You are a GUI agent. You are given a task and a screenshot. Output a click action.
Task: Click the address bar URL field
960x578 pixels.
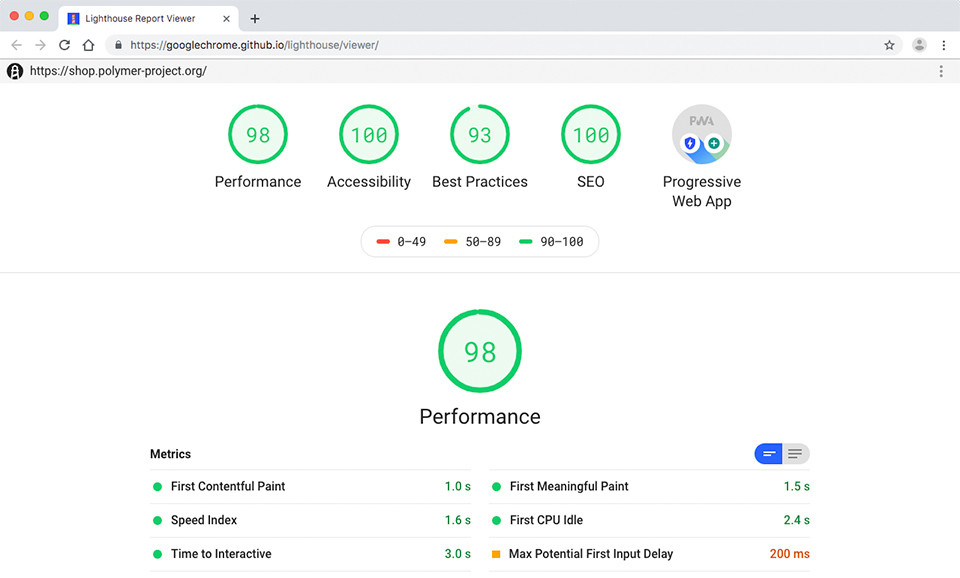point(500,45)
